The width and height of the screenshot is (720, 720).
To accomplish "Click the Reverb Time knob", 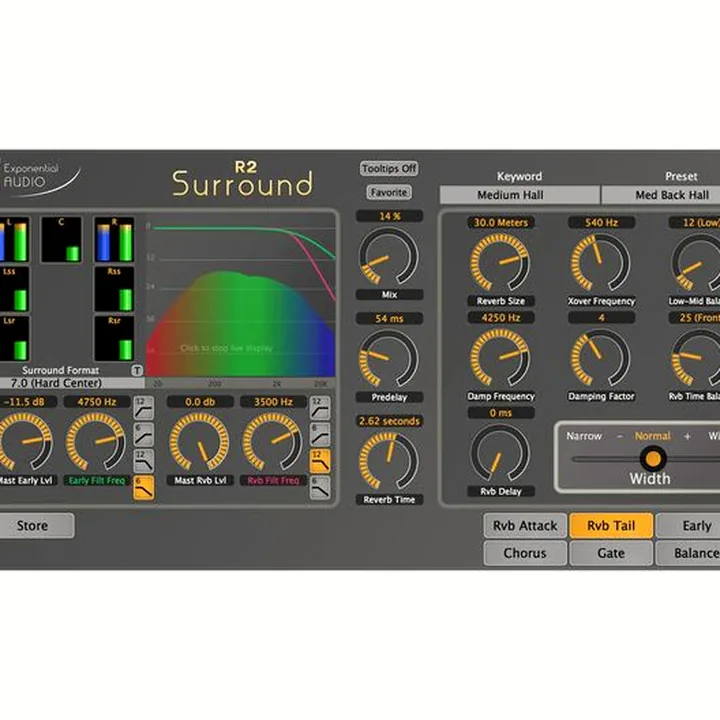I will 389,461.
